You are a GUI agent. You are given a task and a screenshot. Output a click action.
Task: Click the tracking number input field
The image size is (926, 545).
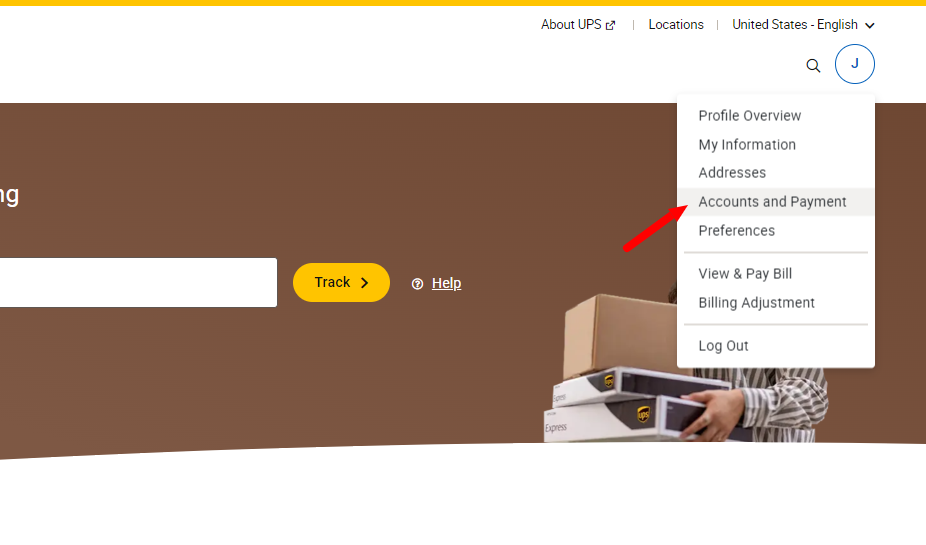(x=138, y=283)
